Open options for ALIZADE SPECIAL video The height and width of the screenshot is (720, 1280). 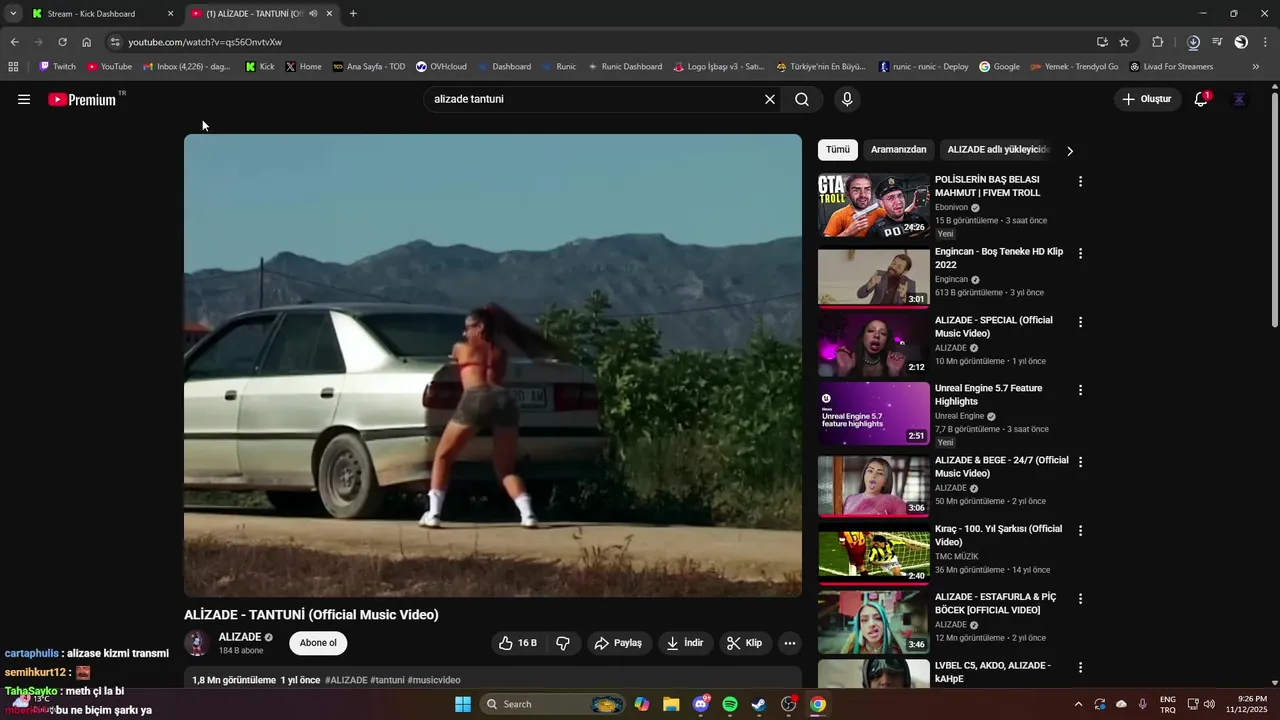(1080, 322)
